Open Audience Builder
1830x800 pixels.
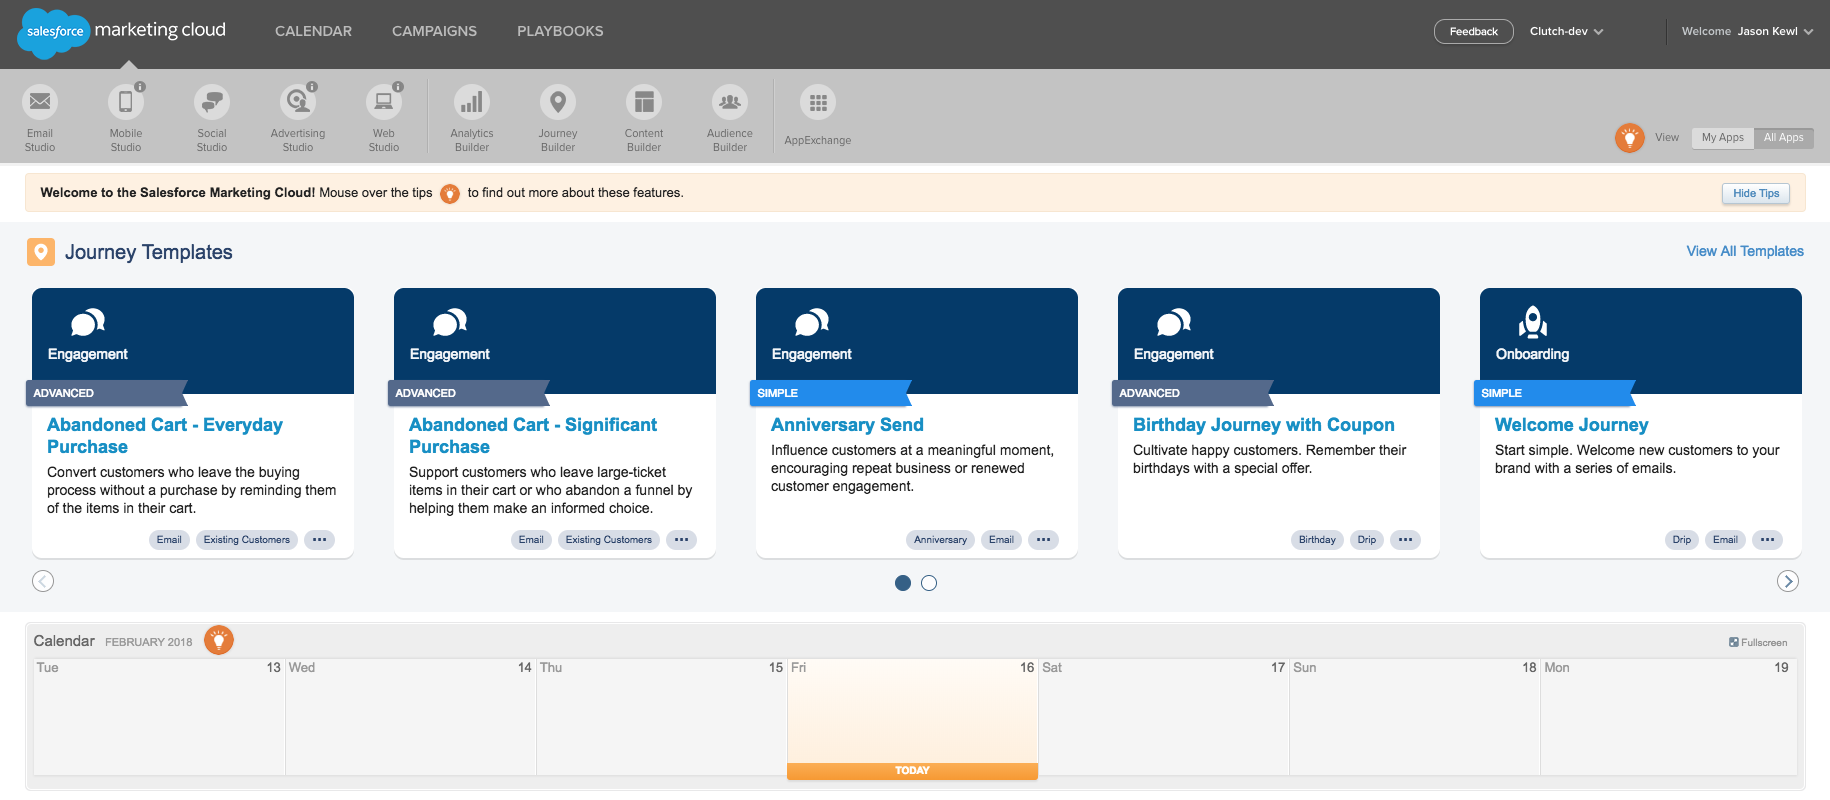coord(730,117)
